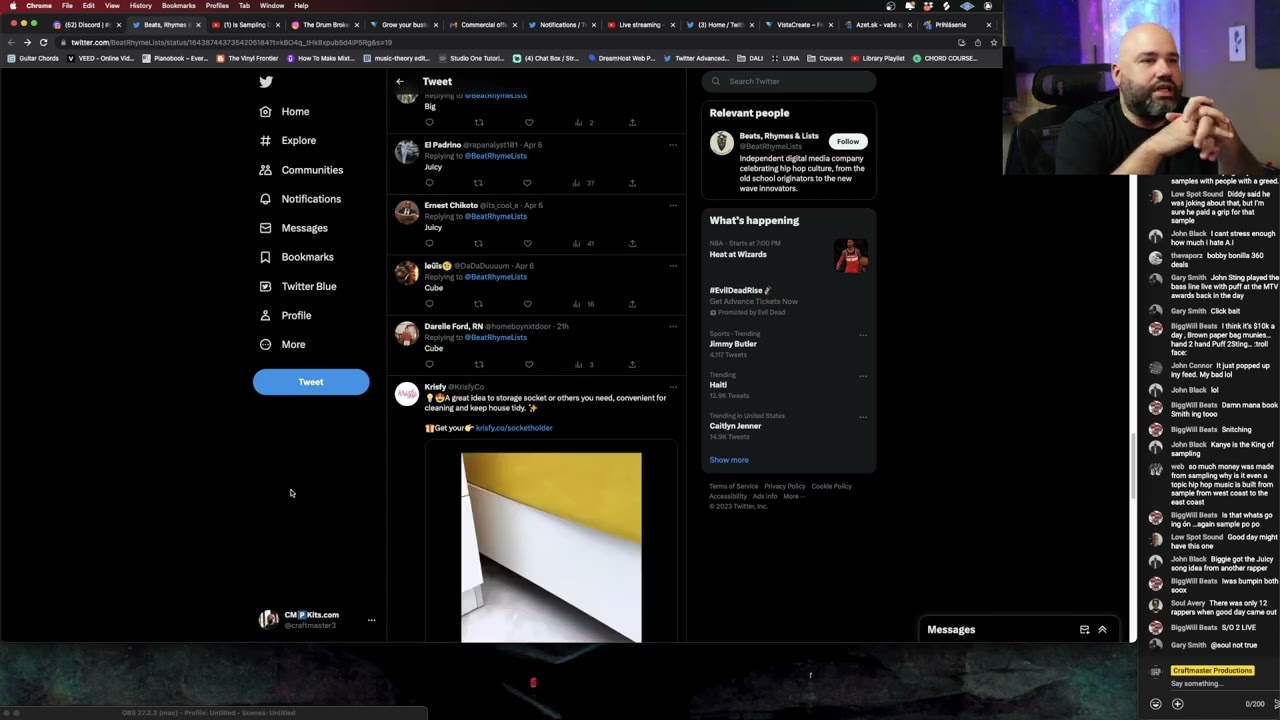This screenshot has width=1280, height=720.
Task: Open Chrome Bookmarks menu
Action: point(178,6)
